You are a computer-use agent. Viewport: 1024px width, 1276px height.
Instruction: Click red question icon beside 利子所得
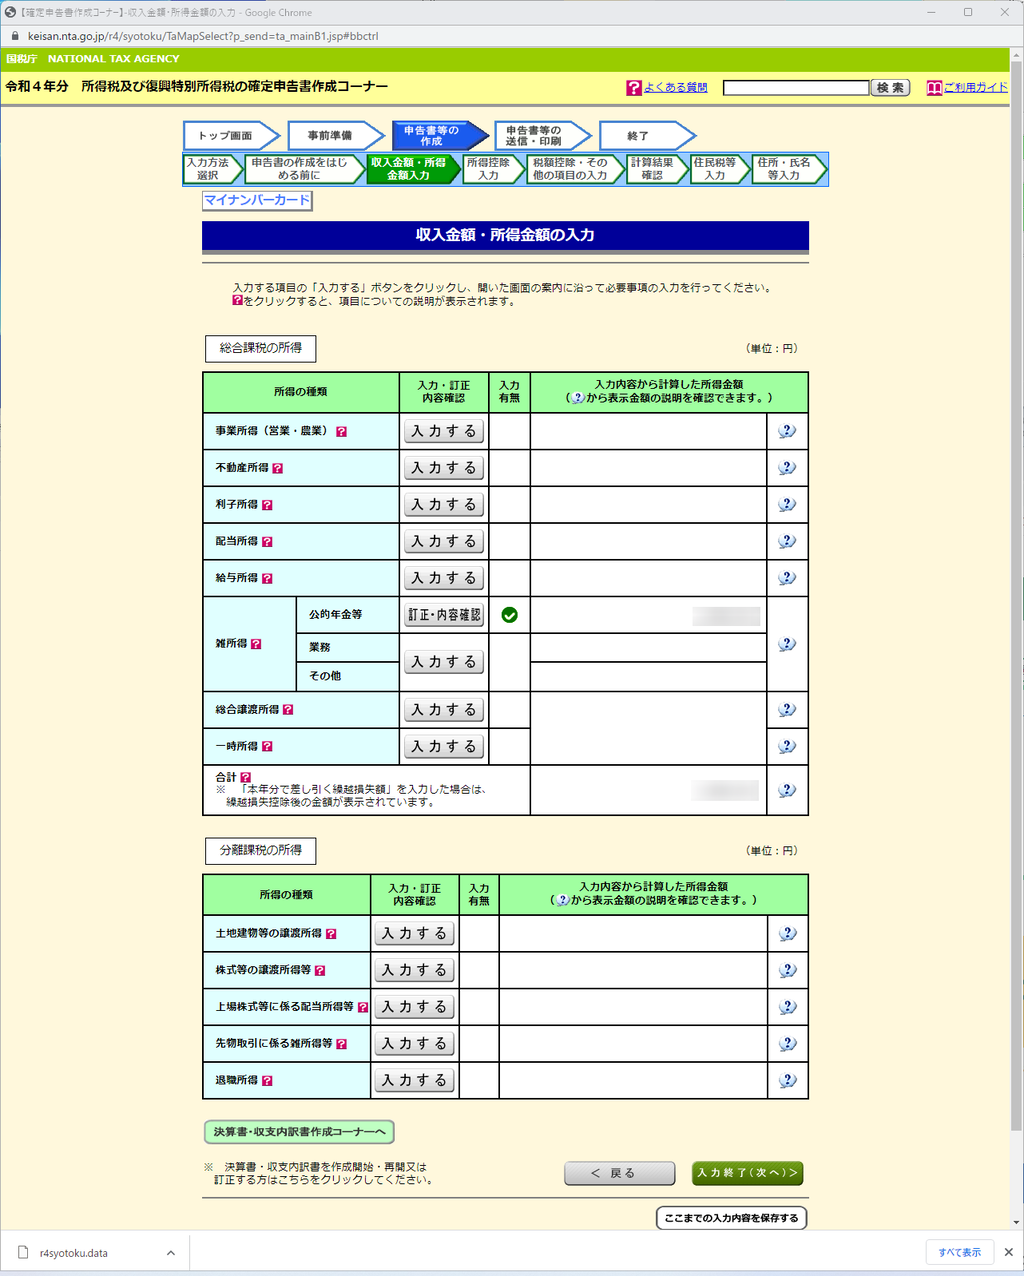click(267, 505)
